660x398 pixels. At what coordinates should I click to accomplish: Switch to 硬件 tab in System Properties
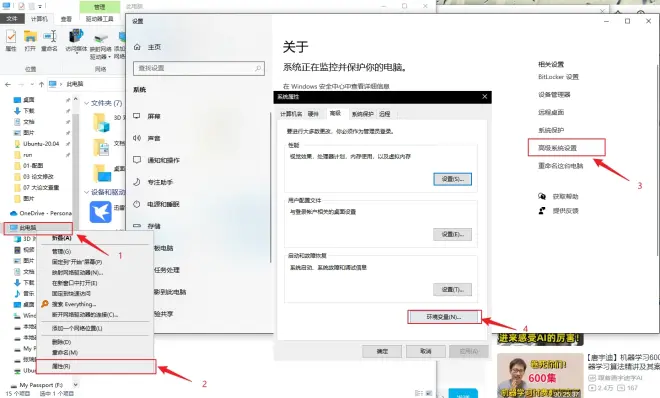[x=313, y=114]
